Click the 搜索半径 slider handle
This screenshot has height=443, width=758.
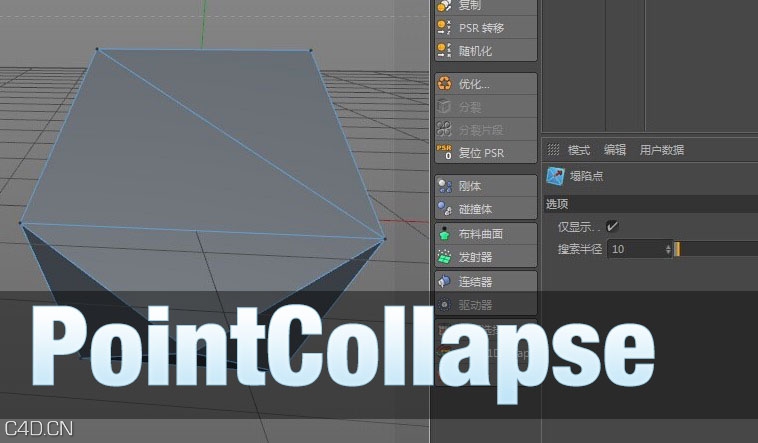tap(678, 249)
